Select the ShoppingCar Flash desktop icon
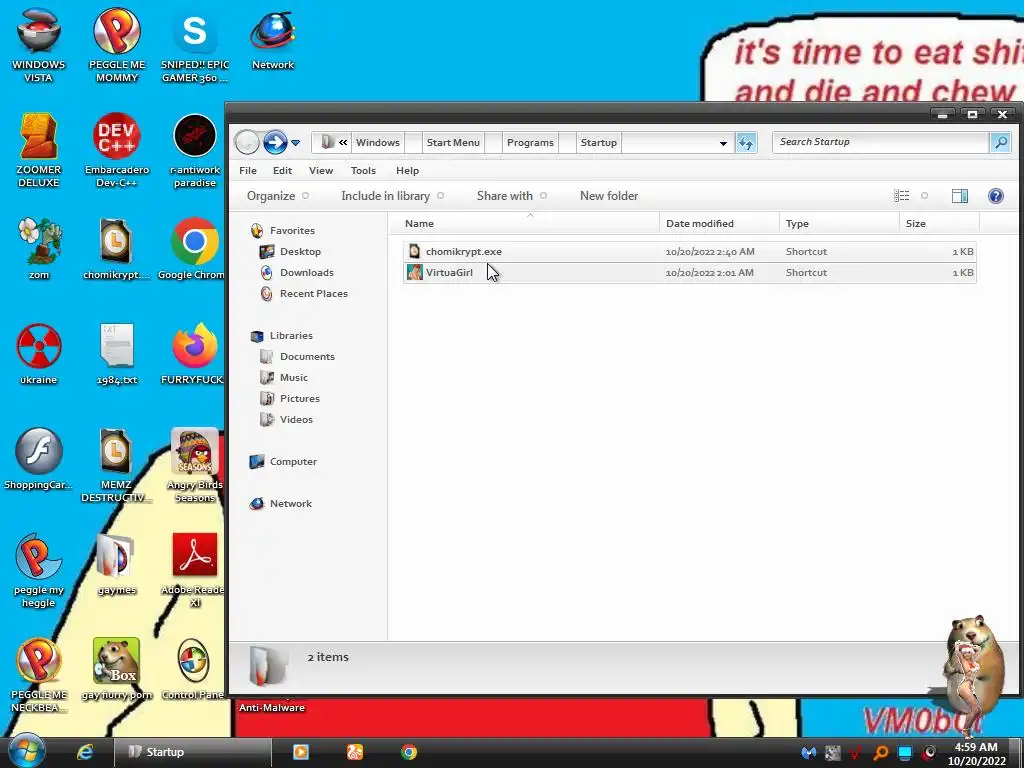 click(39, 458)
